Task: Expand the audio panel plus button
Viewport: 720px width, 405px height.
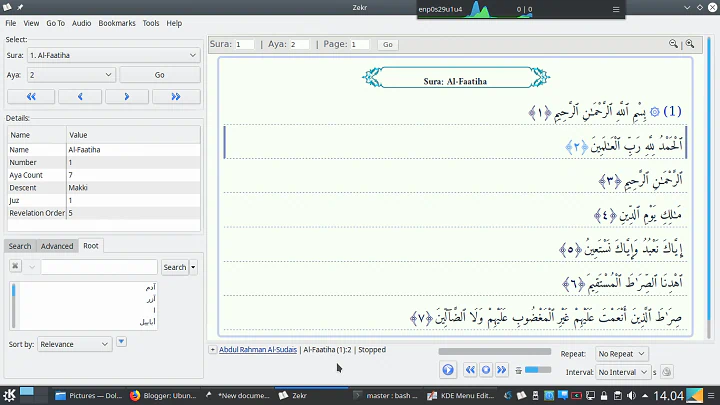Action: click(213, 350)
